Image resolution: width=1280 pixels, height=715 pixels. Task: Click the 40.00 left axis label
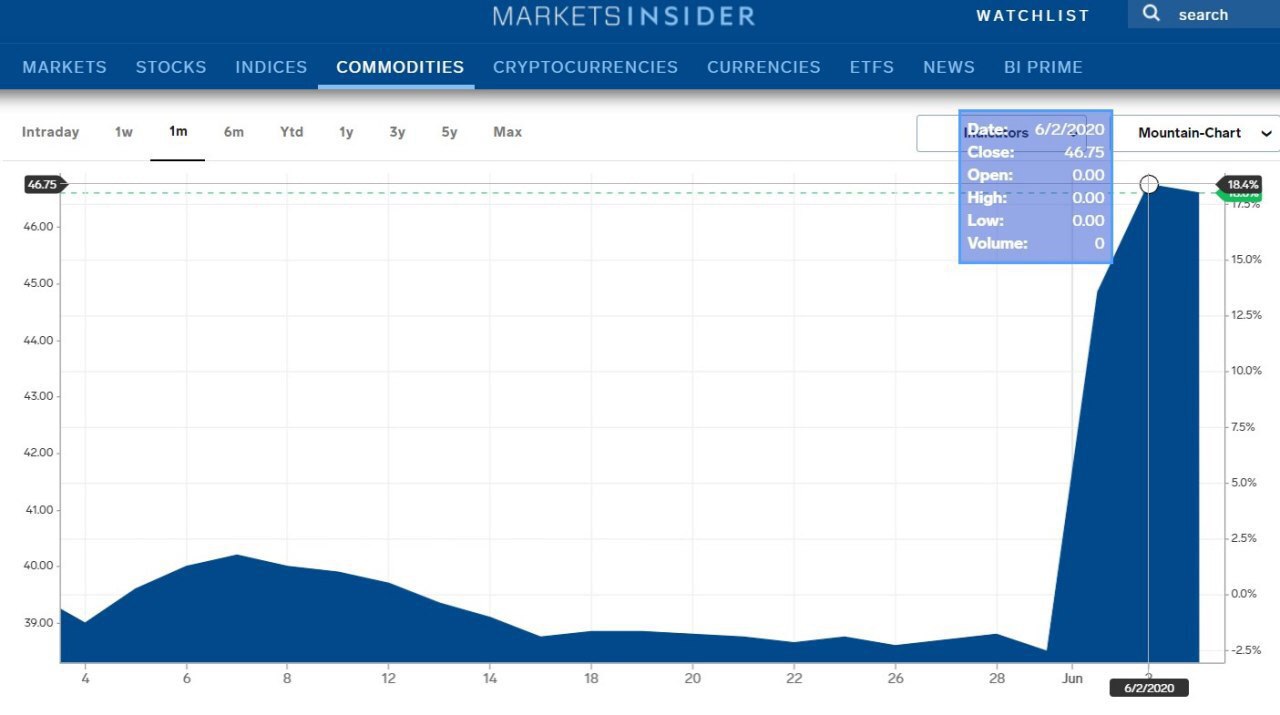pos(40,566)
